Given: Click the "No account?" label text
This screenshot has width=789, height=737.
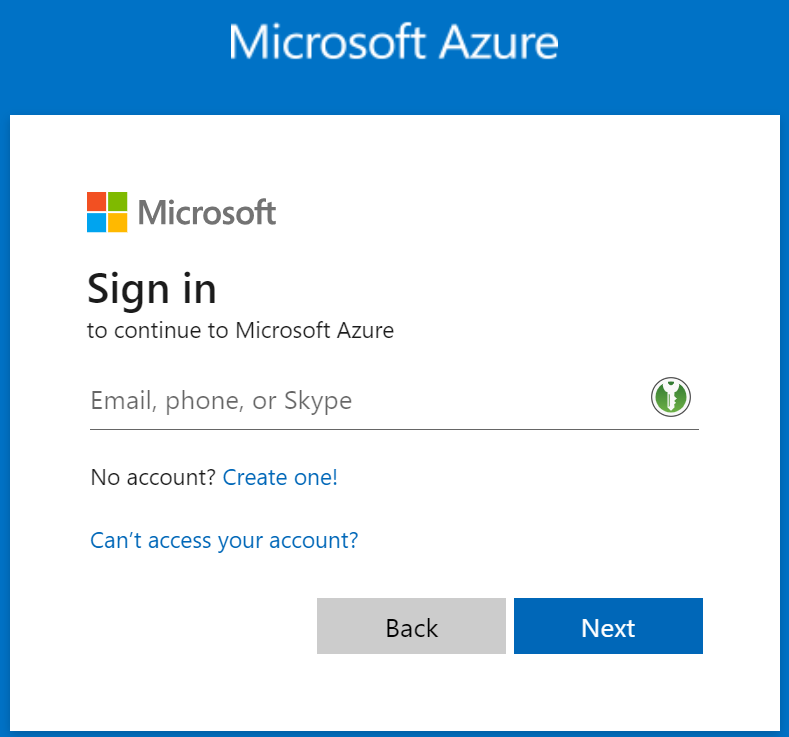Looking at the screenshot, I should pyautogui.click(x=153, y=478).
